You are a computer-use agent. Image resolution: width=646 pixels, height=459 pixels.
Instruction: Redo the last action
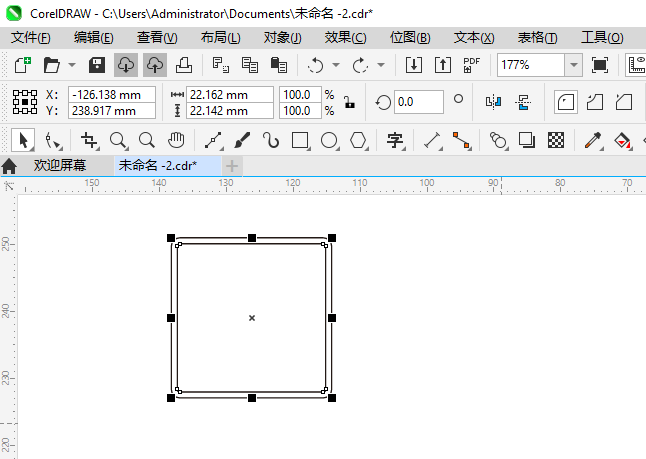360,65
